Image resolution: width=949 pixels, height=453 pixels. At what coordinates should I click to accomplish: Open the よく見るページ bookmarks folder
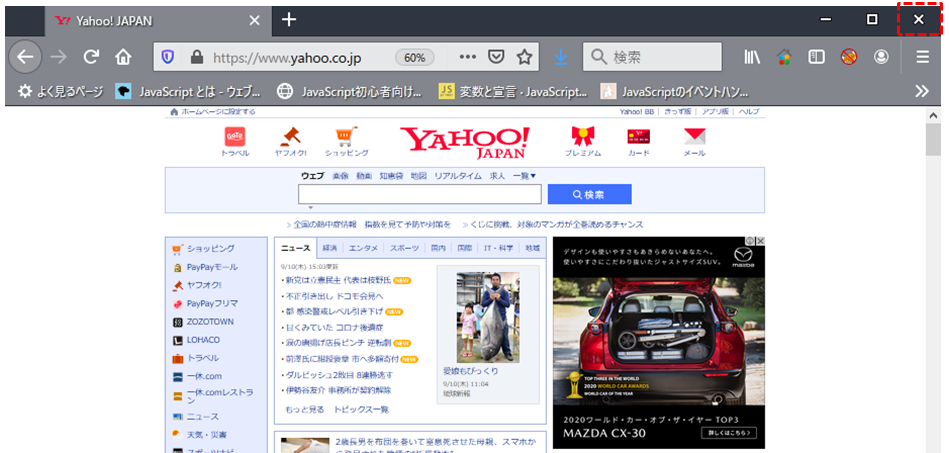(61, 91)
